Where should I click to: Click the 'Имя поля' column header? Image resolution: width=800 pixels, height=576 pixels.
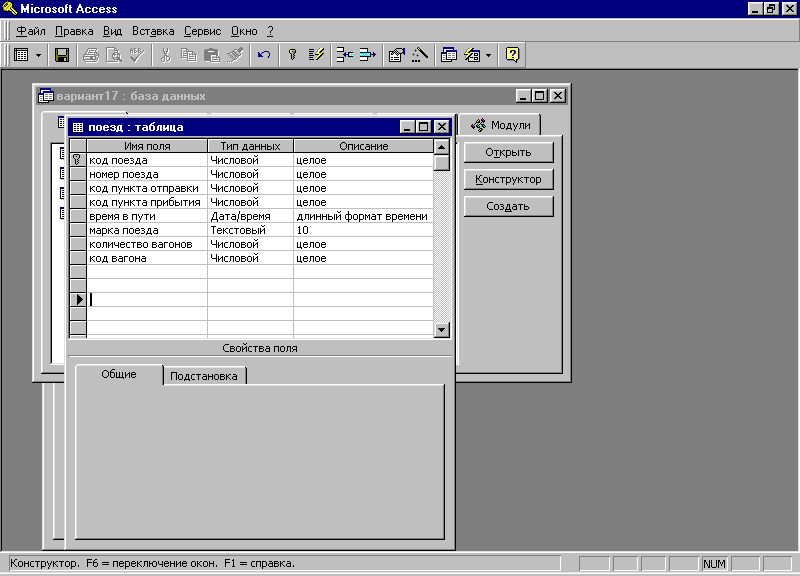coord(147,146)
